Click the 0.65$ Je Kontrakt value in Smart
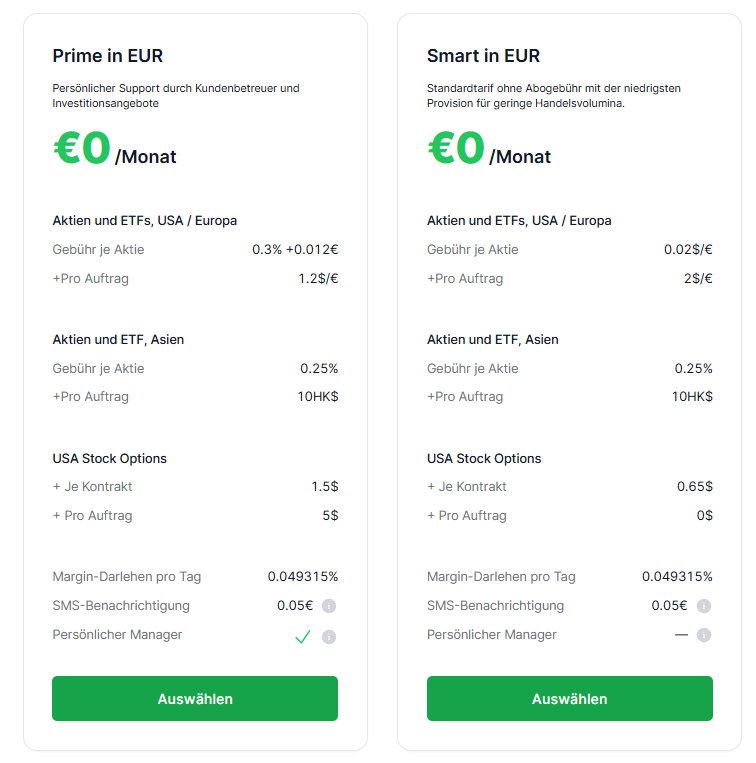The image size is (756, 763). click(x=695, y=487)
